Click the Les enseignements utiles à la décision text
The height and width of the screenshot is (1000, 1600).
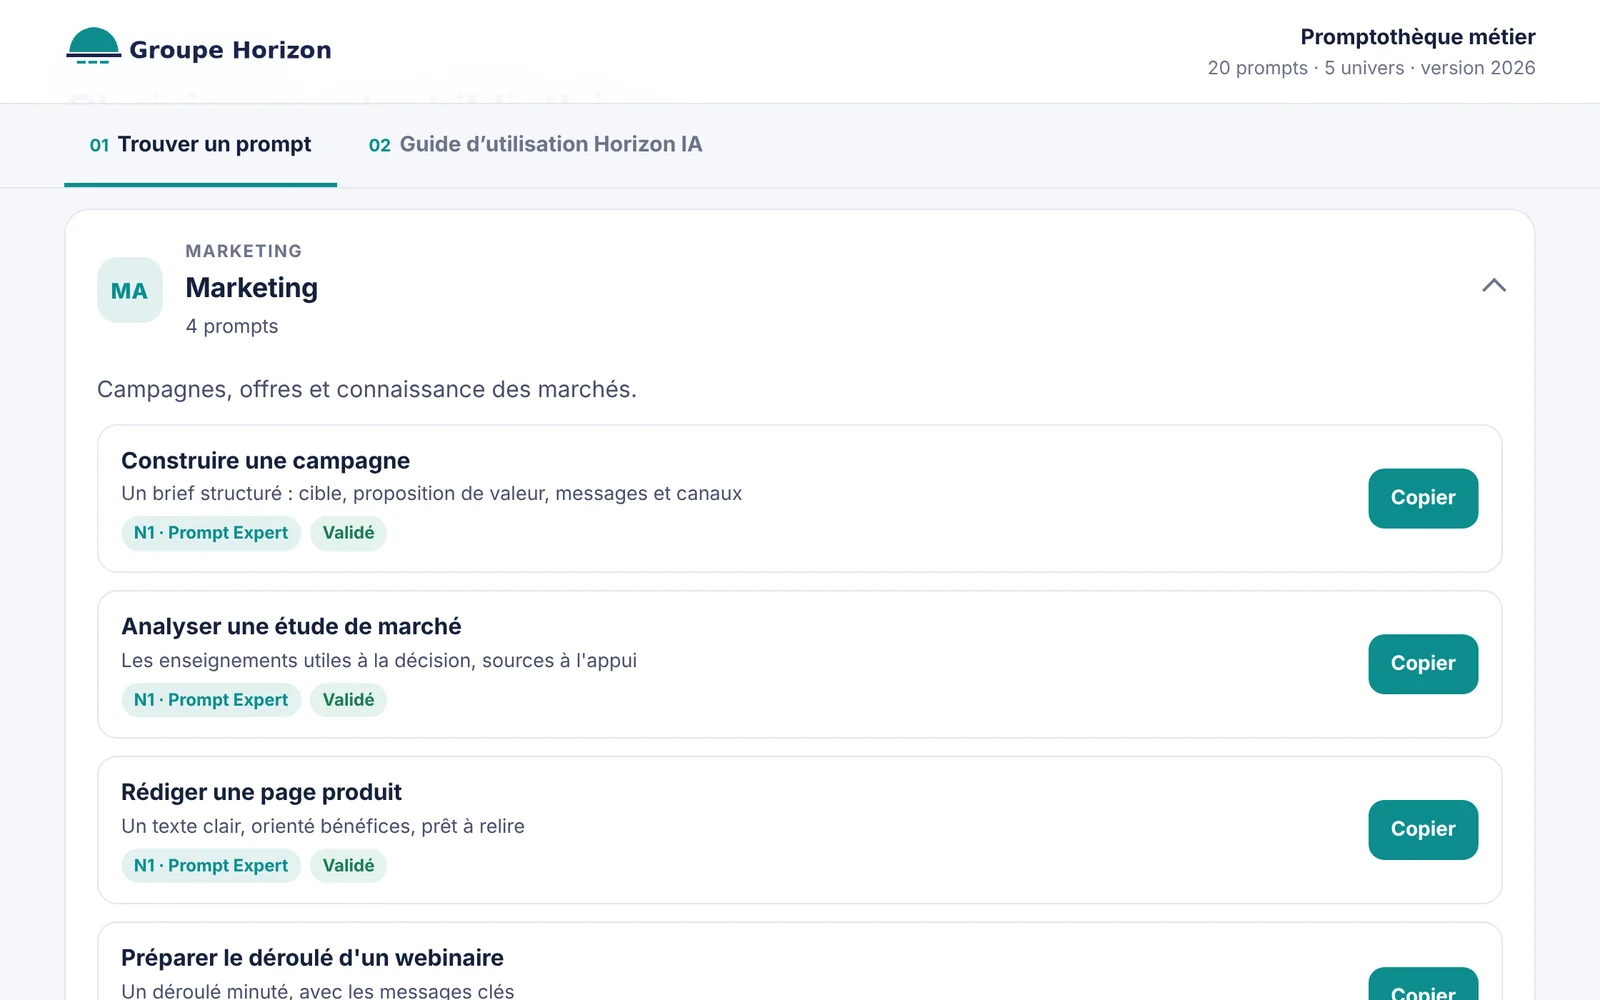[x=379, y=660]
